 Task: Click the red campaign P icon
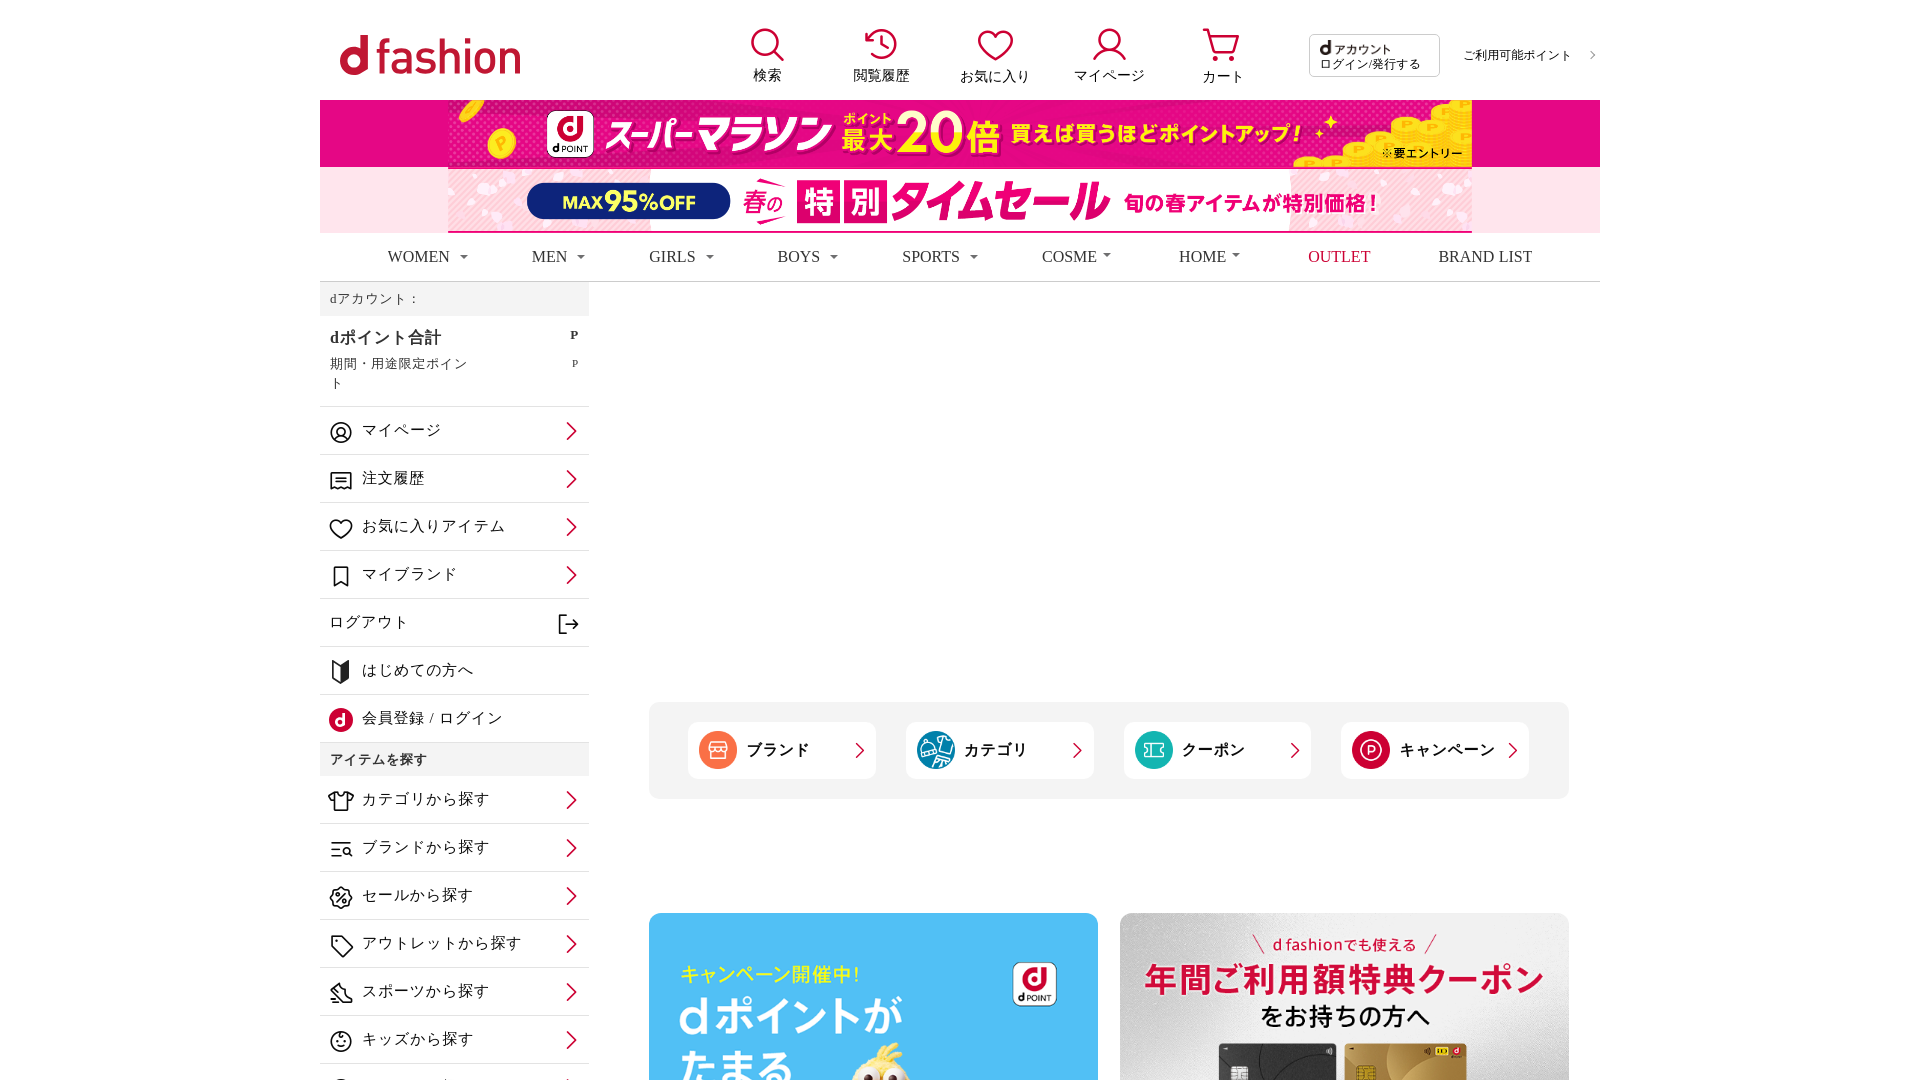click(1371, 750)
